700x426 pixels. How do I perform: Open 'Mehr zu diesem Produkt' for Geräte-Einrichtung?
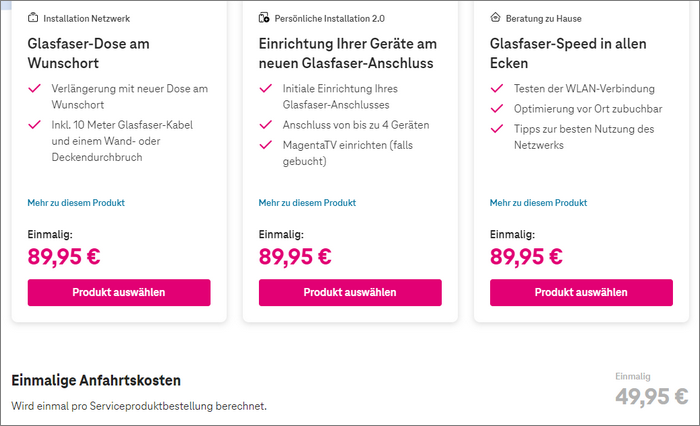pyautogui.click(x=307, y=203)
